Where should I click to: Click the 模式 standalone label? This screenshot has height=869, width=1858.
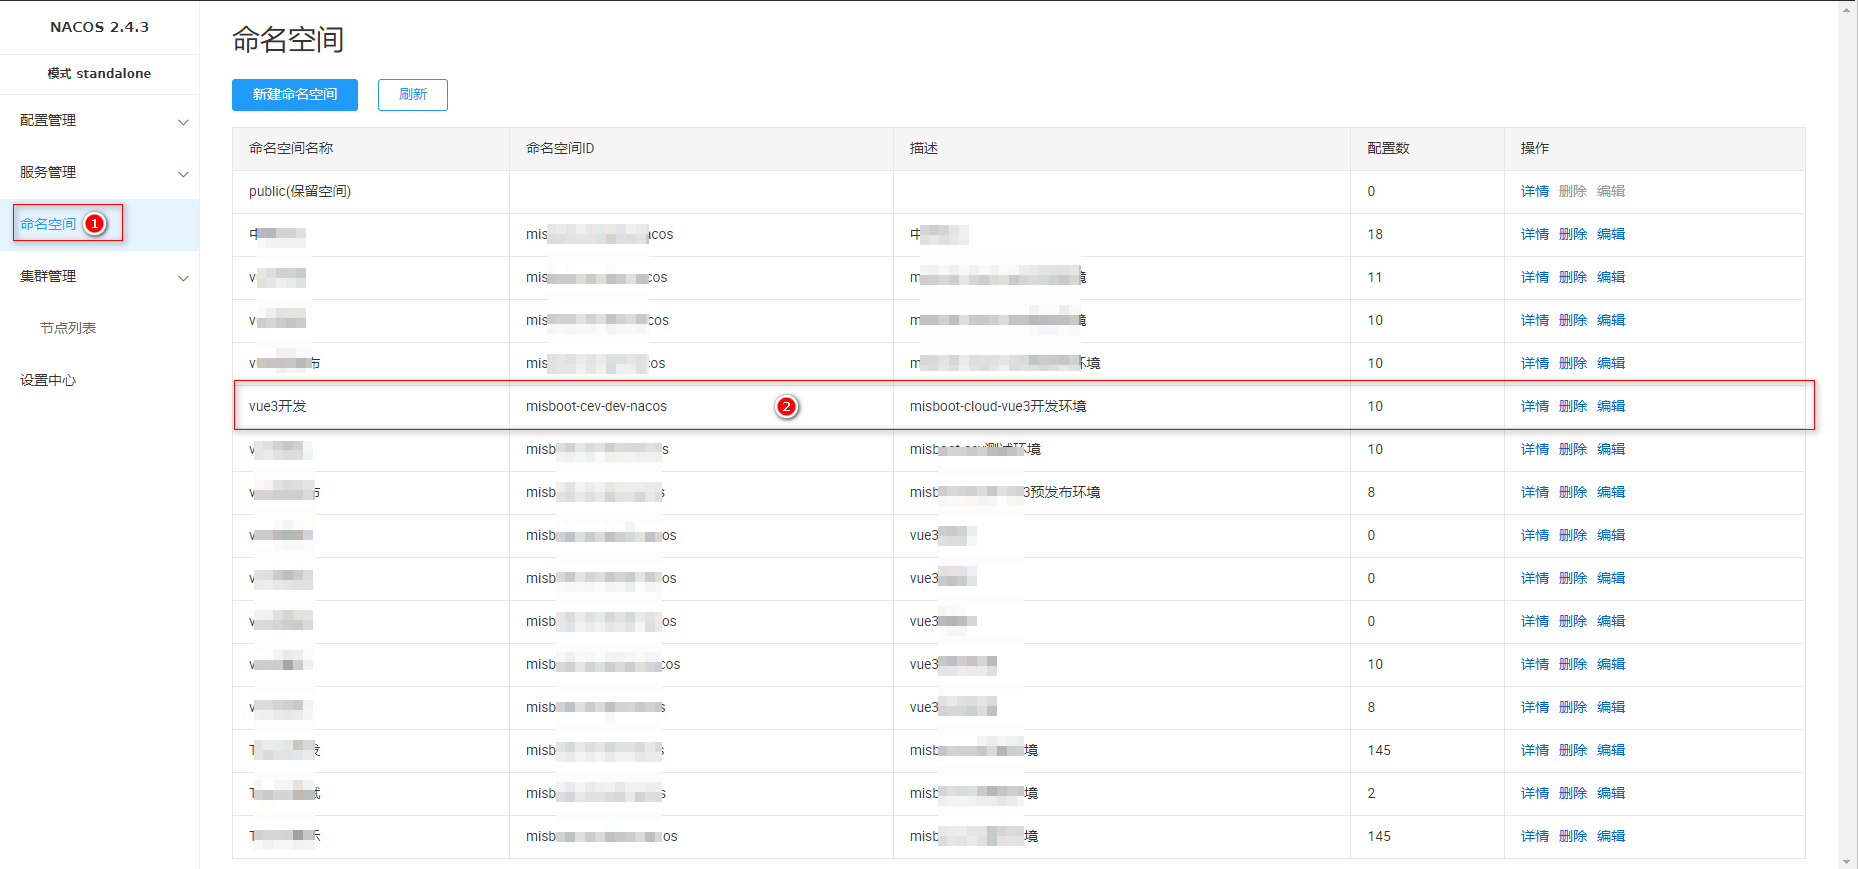[x=99, y=73]
